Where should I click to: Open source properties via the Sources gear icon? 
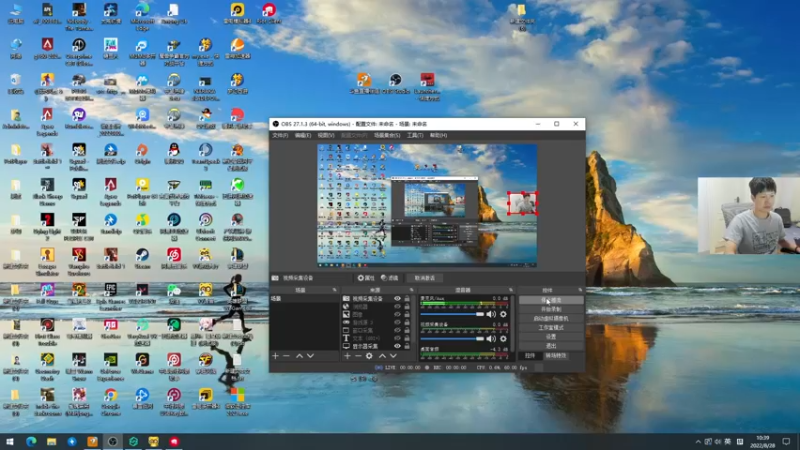tap(369, 356)
